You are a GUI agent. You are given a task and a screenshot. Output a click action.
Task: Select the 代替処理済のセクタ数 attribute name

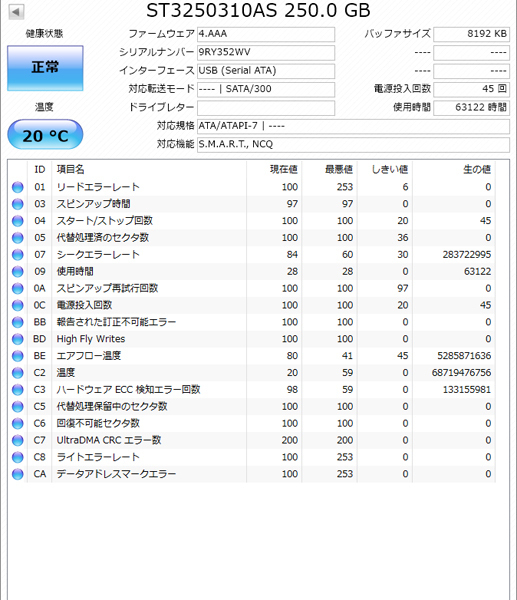[x=103, y=238]
